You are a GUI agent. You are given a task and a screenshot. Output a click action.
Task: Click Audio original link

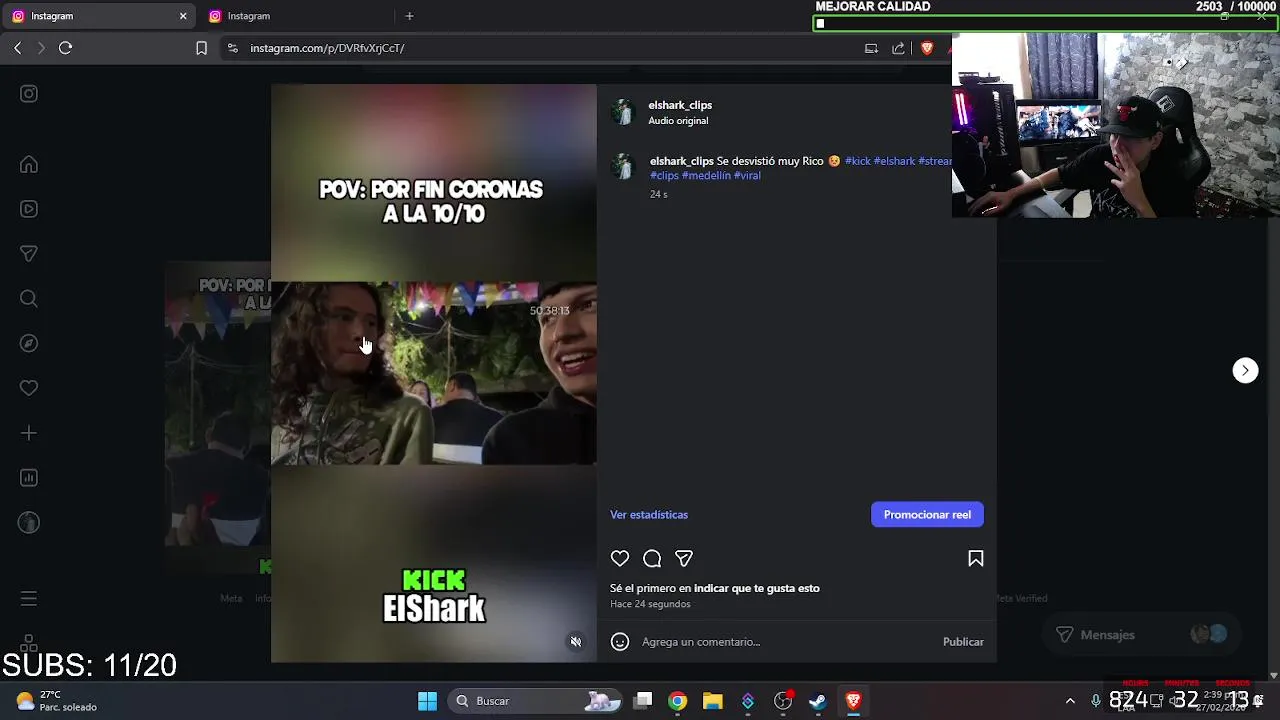pos(678,121)
